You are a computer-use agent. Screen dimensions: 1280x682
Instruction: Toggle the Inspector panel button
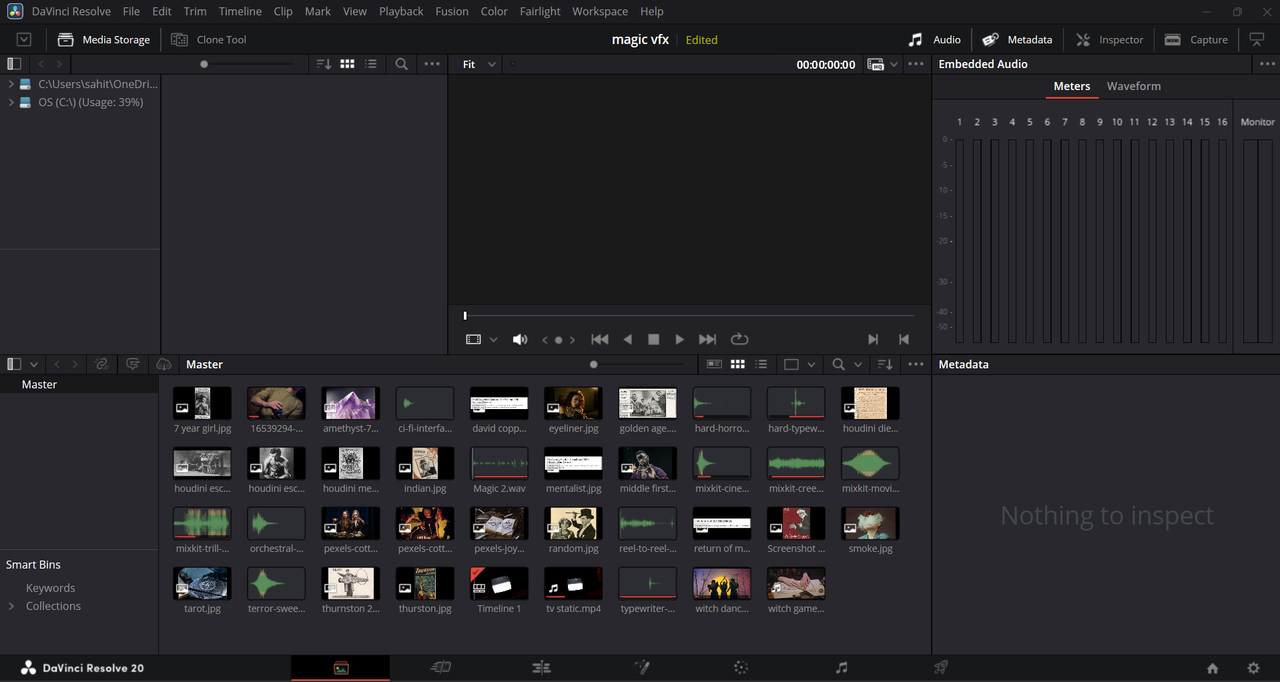[x=1110, y=40]
